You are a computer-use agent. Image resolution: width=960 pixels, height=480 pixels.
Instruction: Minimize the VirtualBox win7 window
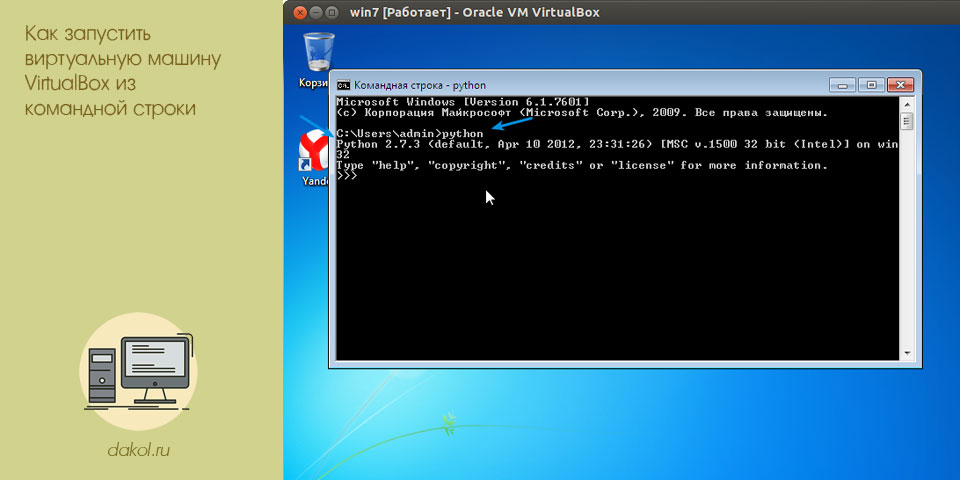316,12
